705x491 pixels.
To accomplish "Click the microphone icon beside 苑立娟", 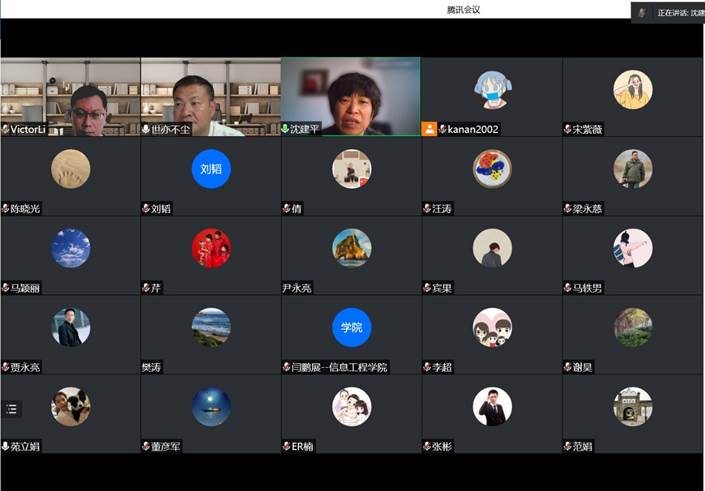I will 6,446.
